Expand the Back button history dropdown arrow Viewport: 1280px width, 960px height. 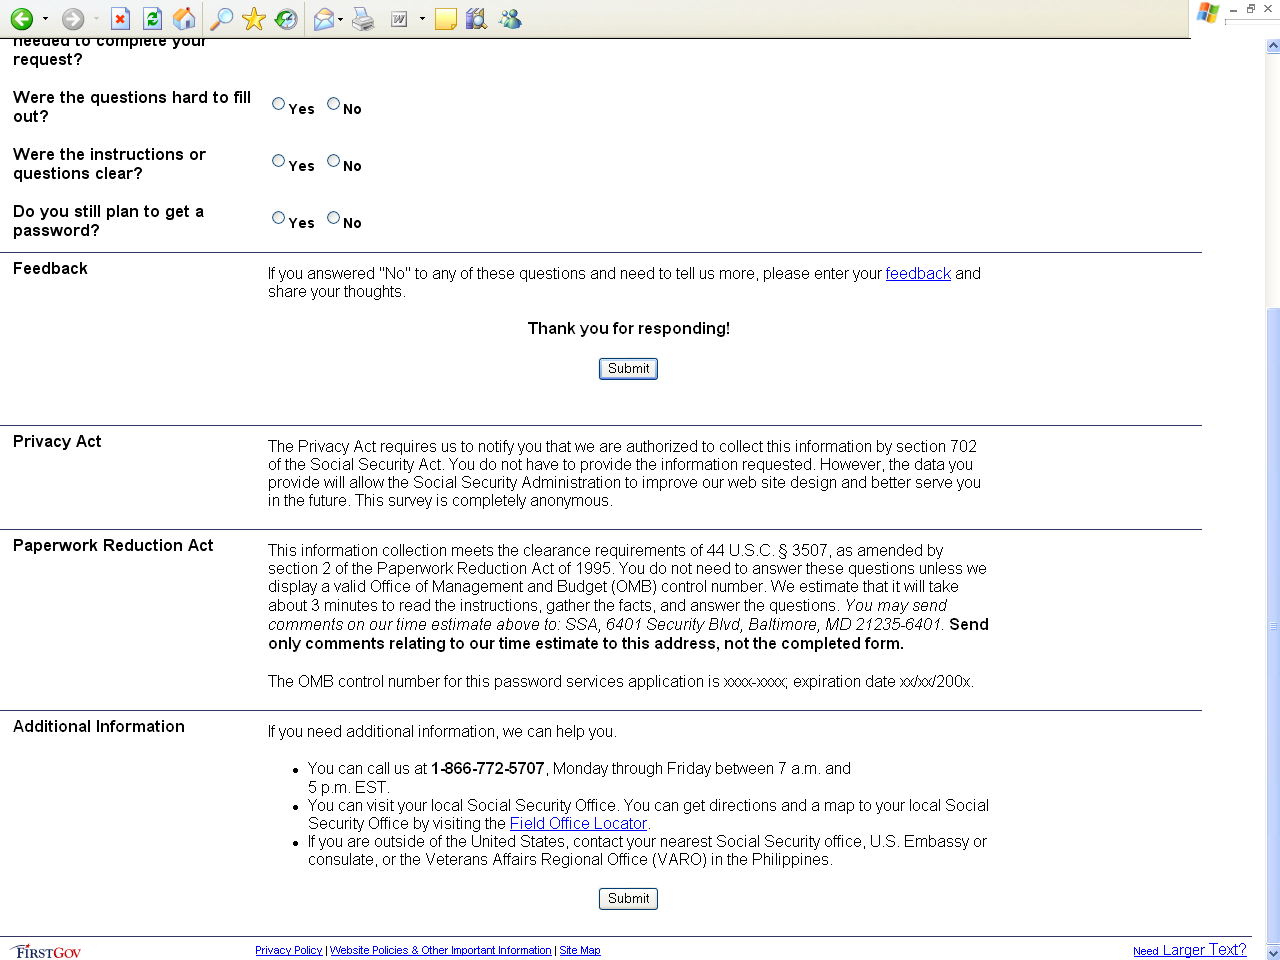point(45,19)
